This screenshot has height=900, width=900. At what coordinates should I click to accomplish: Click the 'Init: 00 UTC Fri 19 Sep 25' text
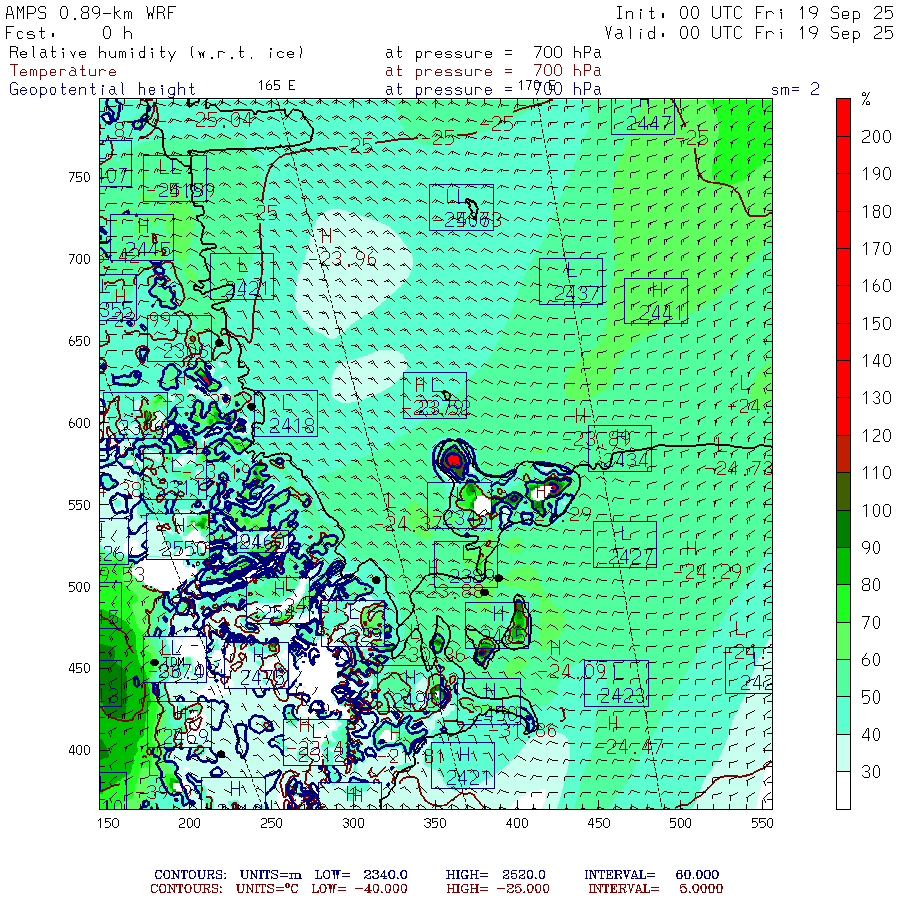[x=754, y=13]
